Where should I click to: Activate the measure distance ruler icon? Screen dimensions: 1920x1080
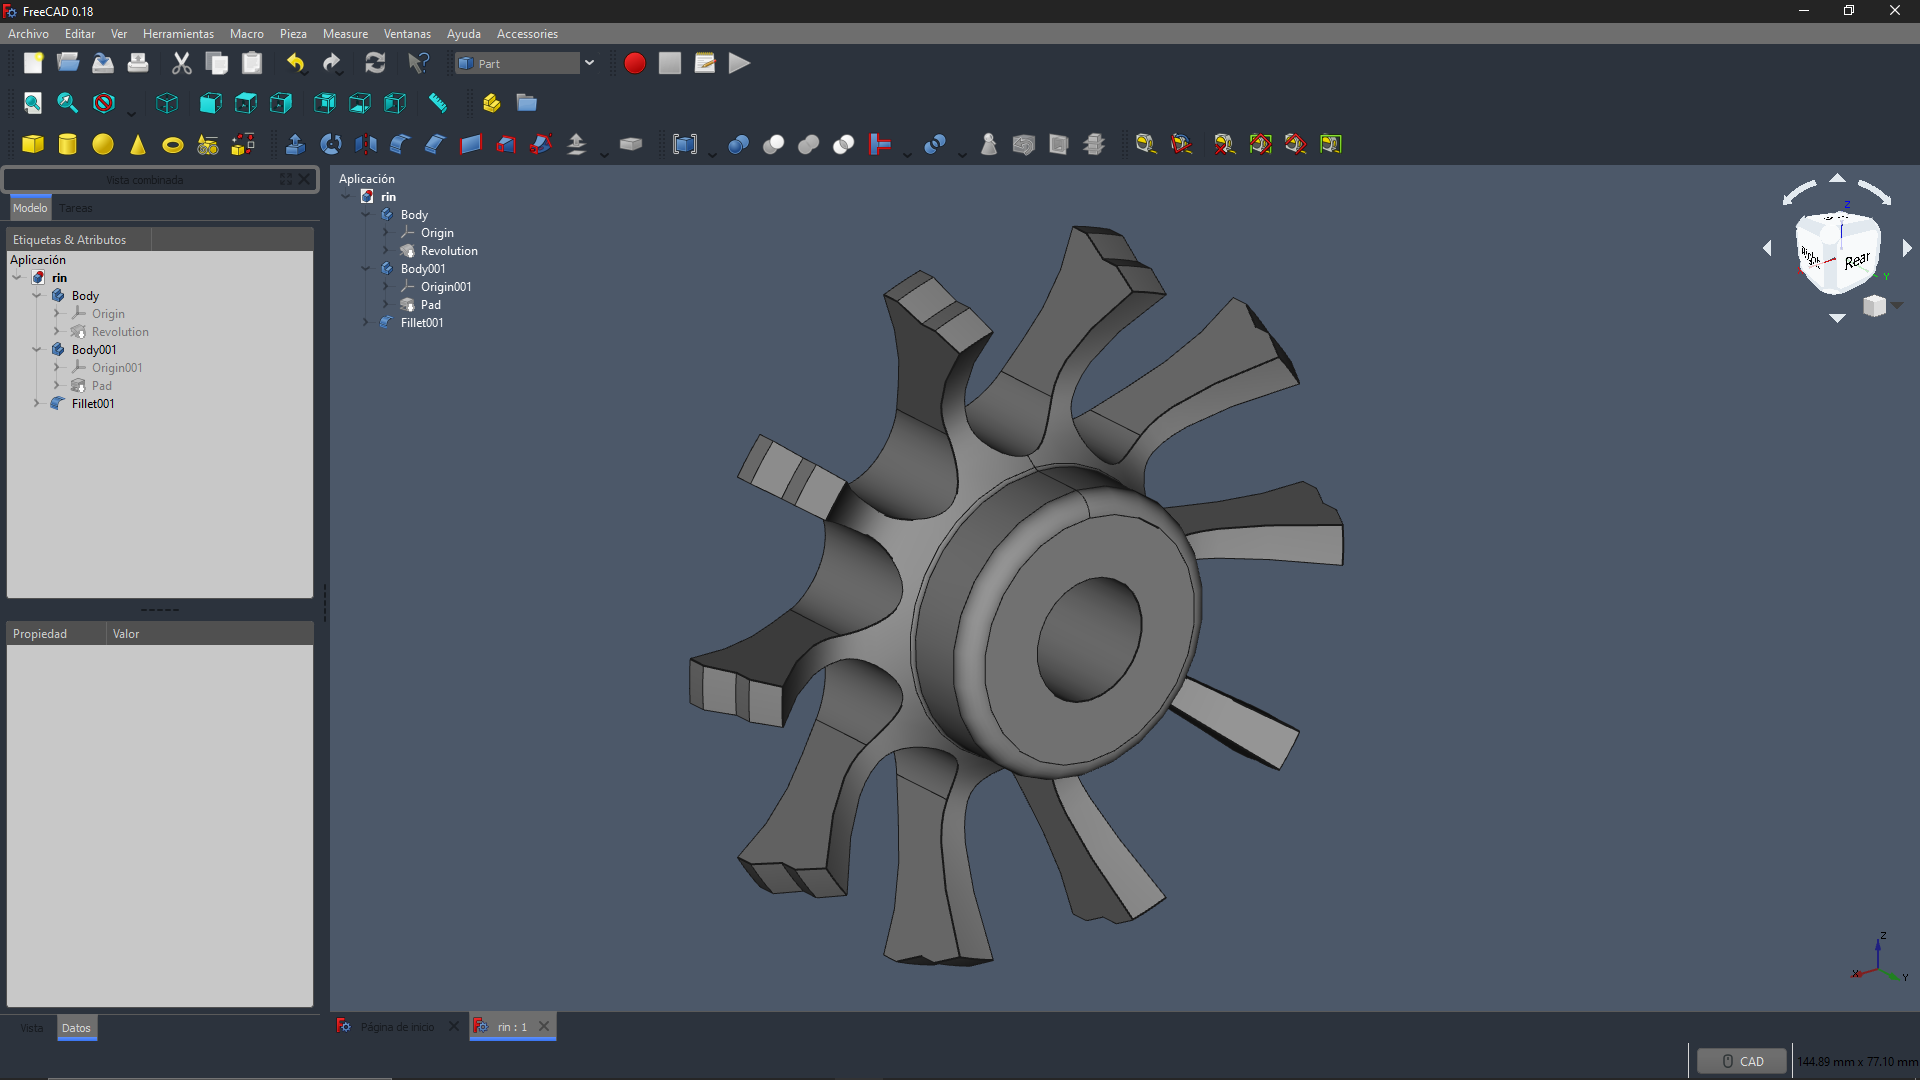tap(438, 103)
